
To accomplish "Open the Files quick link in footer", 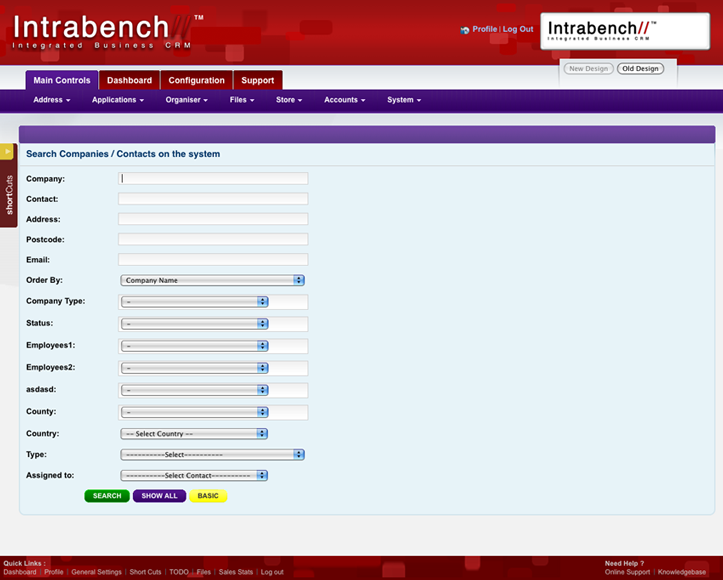I will point(204,572).
